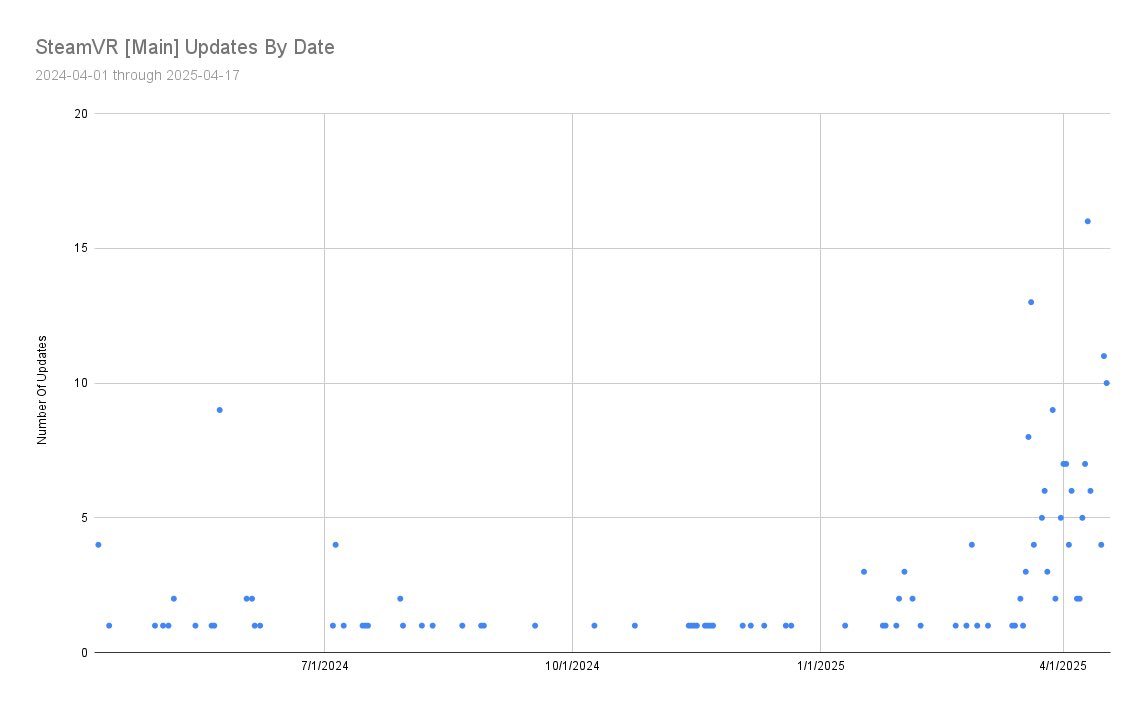Click the y-axis value label "20"
This screenshot has height=708, width=1146.
82,114
